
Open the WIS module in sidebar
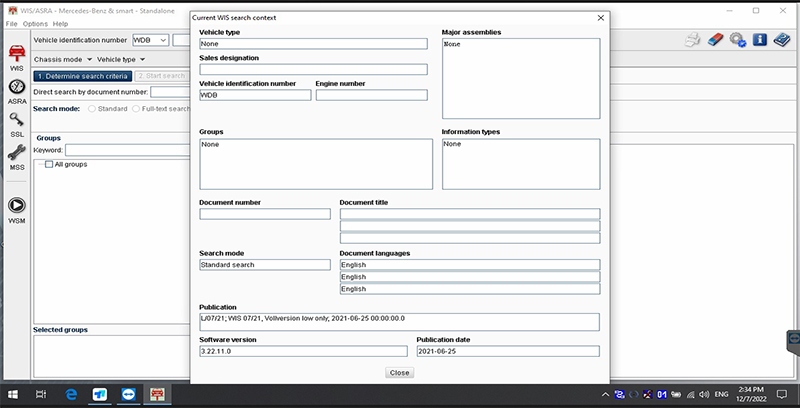pyautogui.click(x=17, y=57)
